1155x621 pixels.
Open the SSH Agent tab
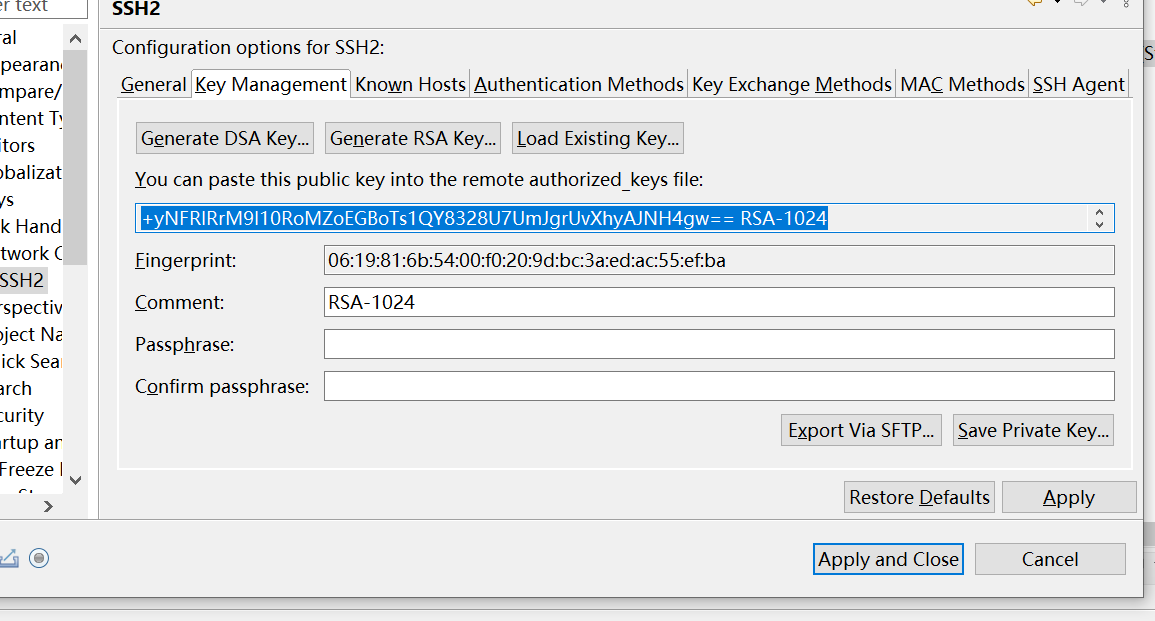tap(1078, 85)
